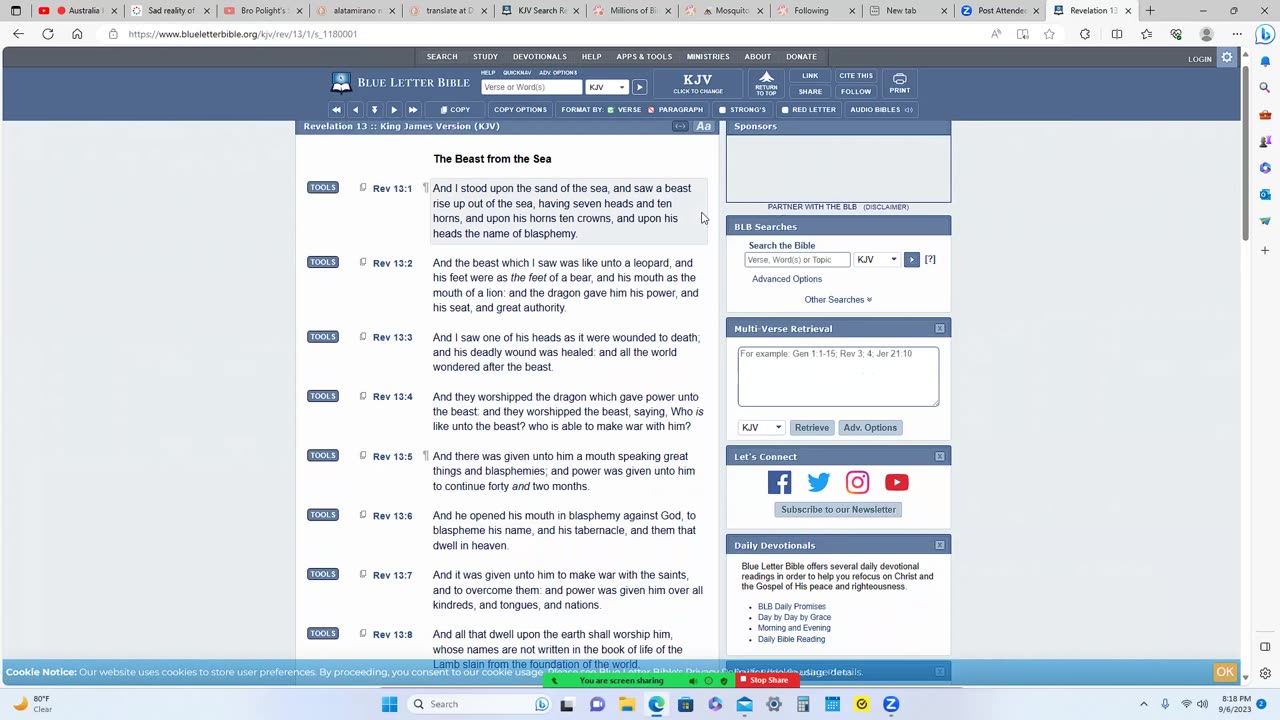Click the header Verse or Word(s) field

(531, 87)
